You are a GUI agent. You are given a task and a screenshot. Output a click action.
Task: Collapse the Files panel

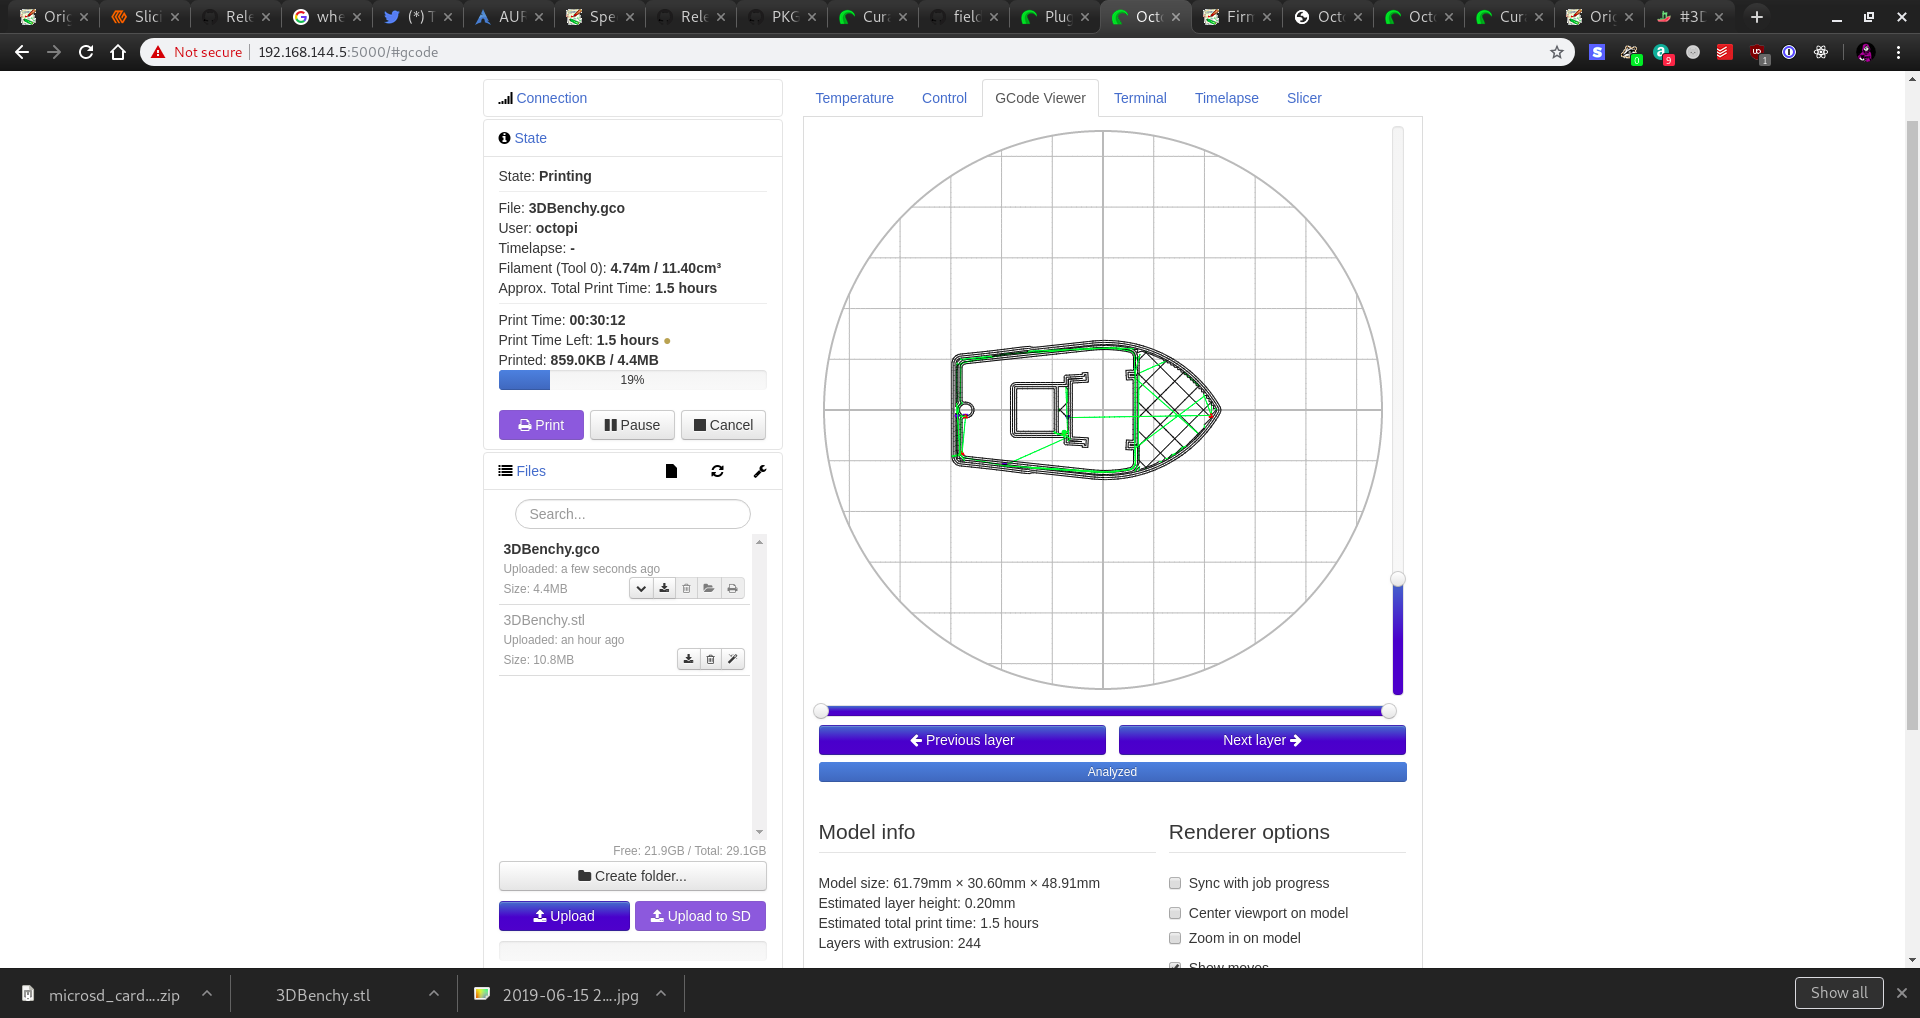point(531,471)
